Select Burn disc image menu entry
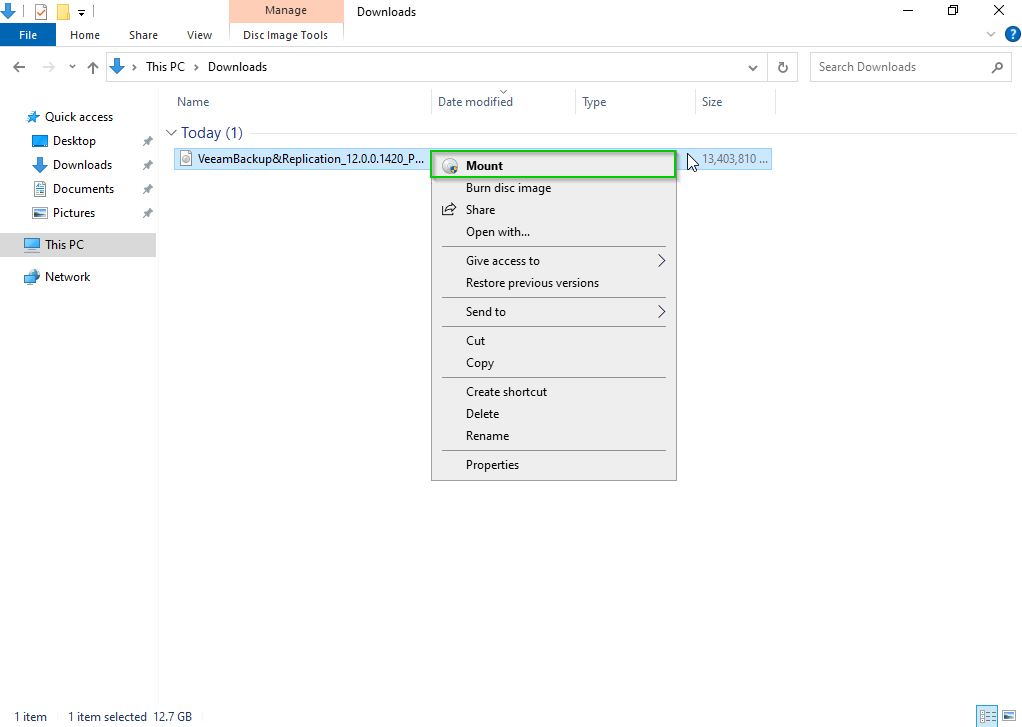Viewport: 1022px width, 727px height. [508, 188]
